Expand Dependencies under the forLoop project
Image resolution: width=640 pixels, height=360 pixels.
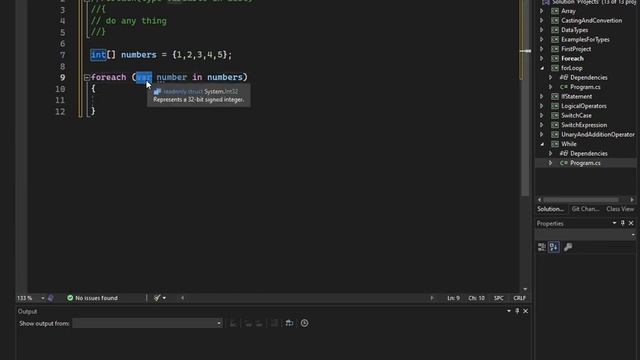[x=550, y=78]
